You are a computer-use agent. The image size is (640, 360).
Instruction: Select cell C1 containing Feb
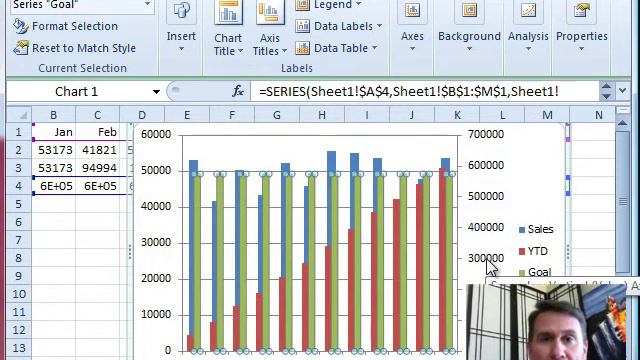click(x=97, y=132)
